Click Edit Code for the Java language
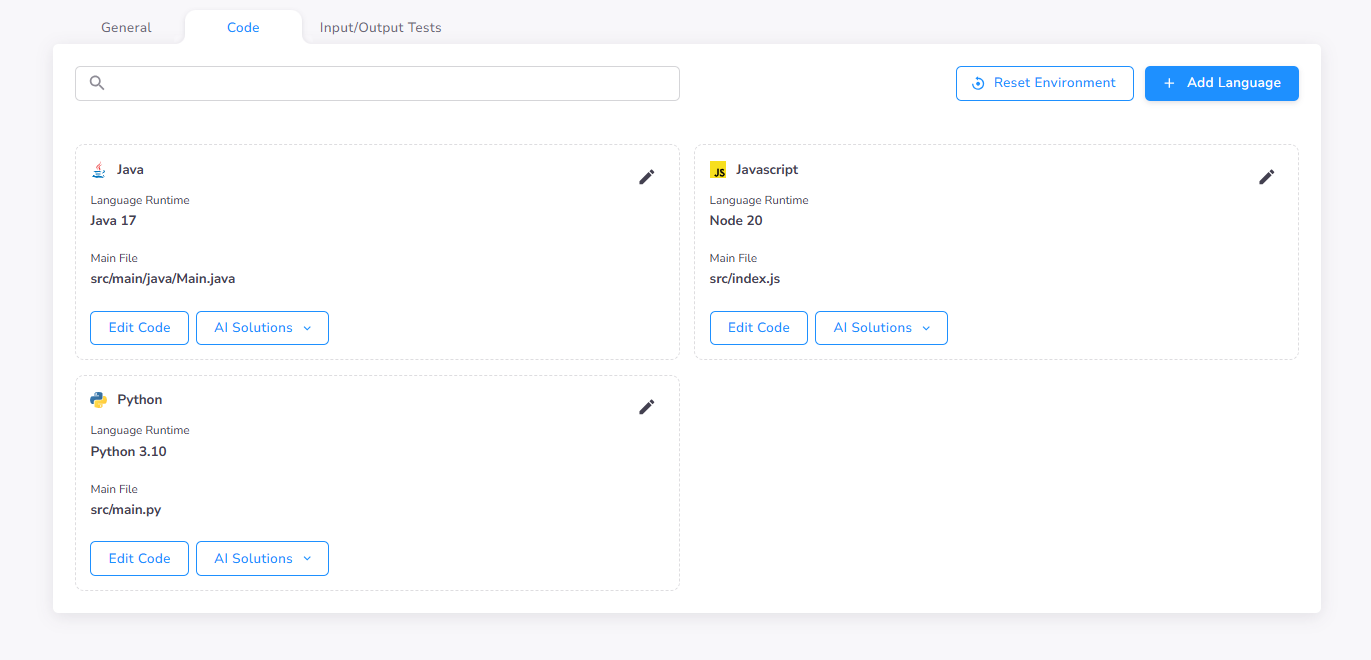The image size is (1371, 660). (139, 327)
